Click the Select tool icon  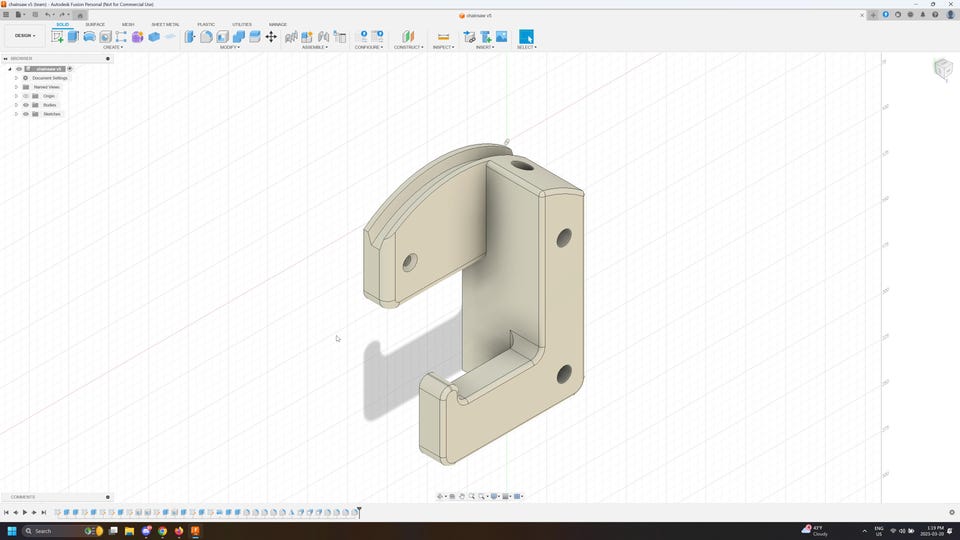(526, 37)
